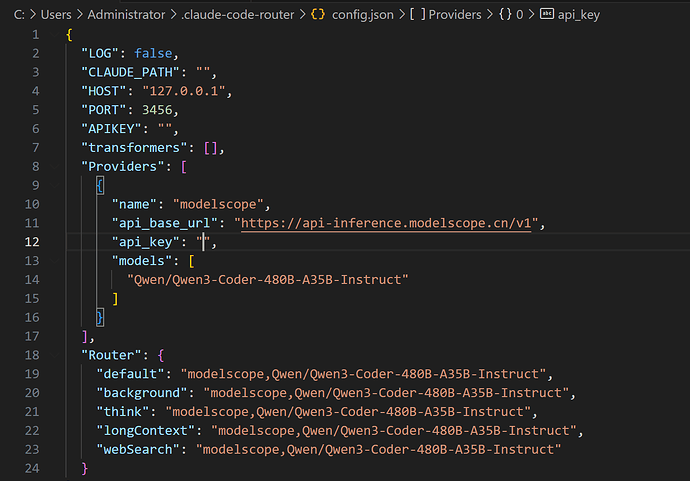Click the "default" key in Router

(130, 374)
